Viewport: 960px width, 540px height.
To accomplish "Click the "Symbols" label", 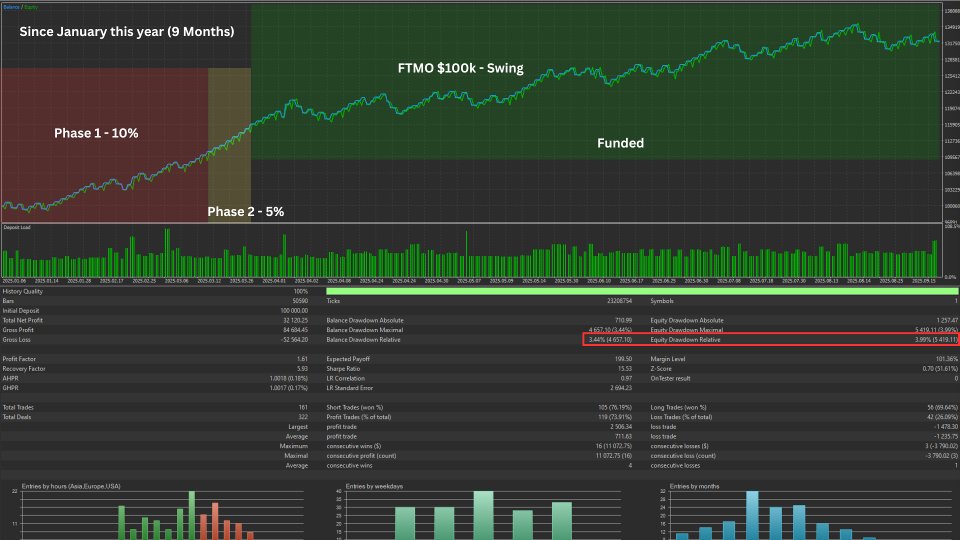I will [x=662, y=301].
